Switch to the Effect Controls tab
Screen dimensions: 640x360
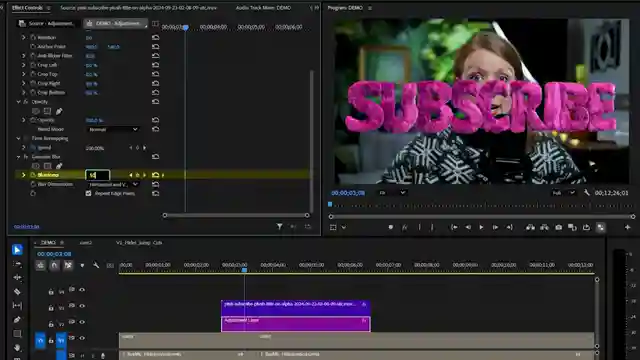(27, 8)
